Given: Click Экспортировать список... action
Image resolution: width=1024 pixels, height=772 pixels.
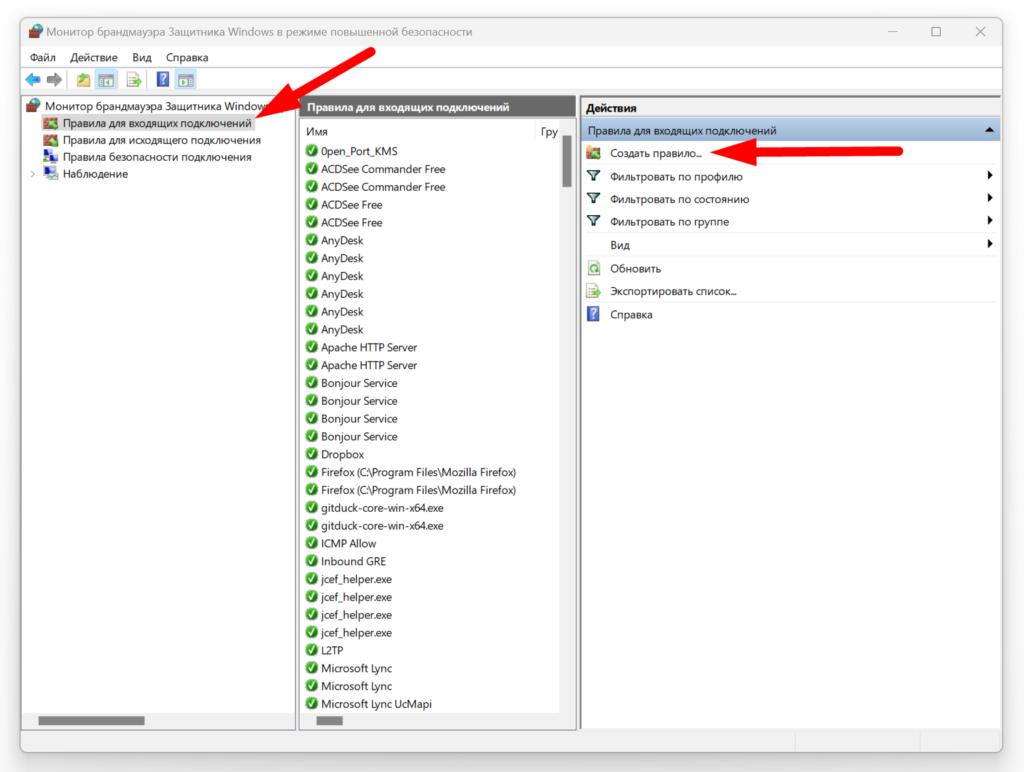Looking at the screenshot, I should click(x=673, y=291).
